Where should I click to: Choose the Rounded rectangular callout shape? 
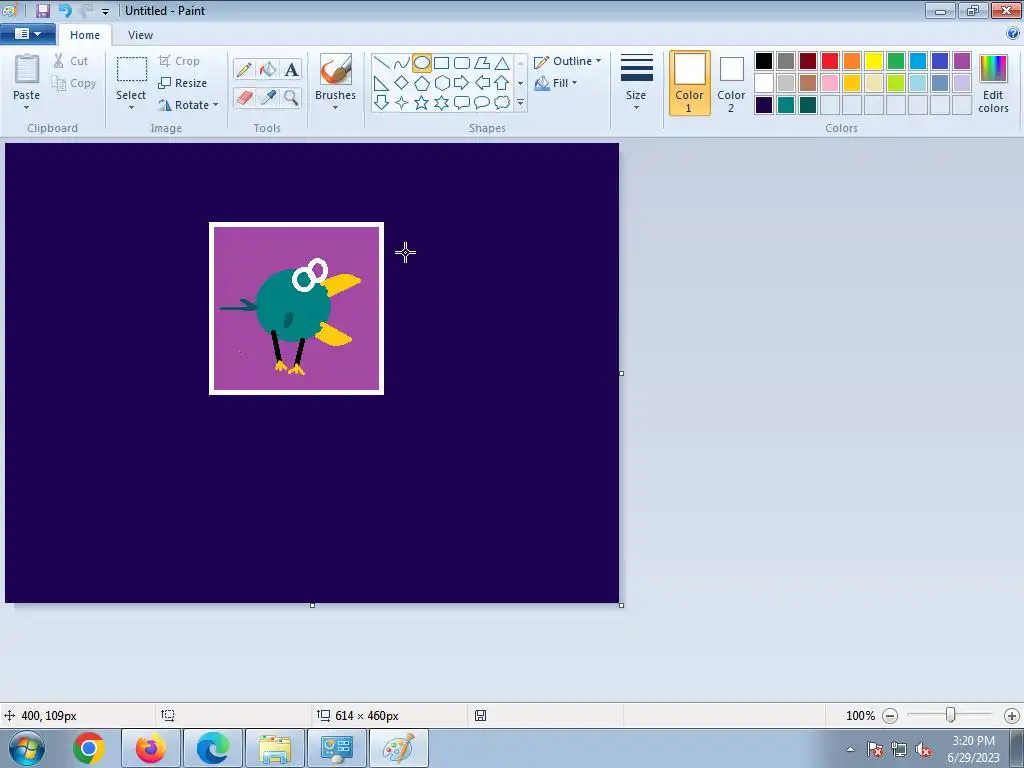click(x=462, y=103)
